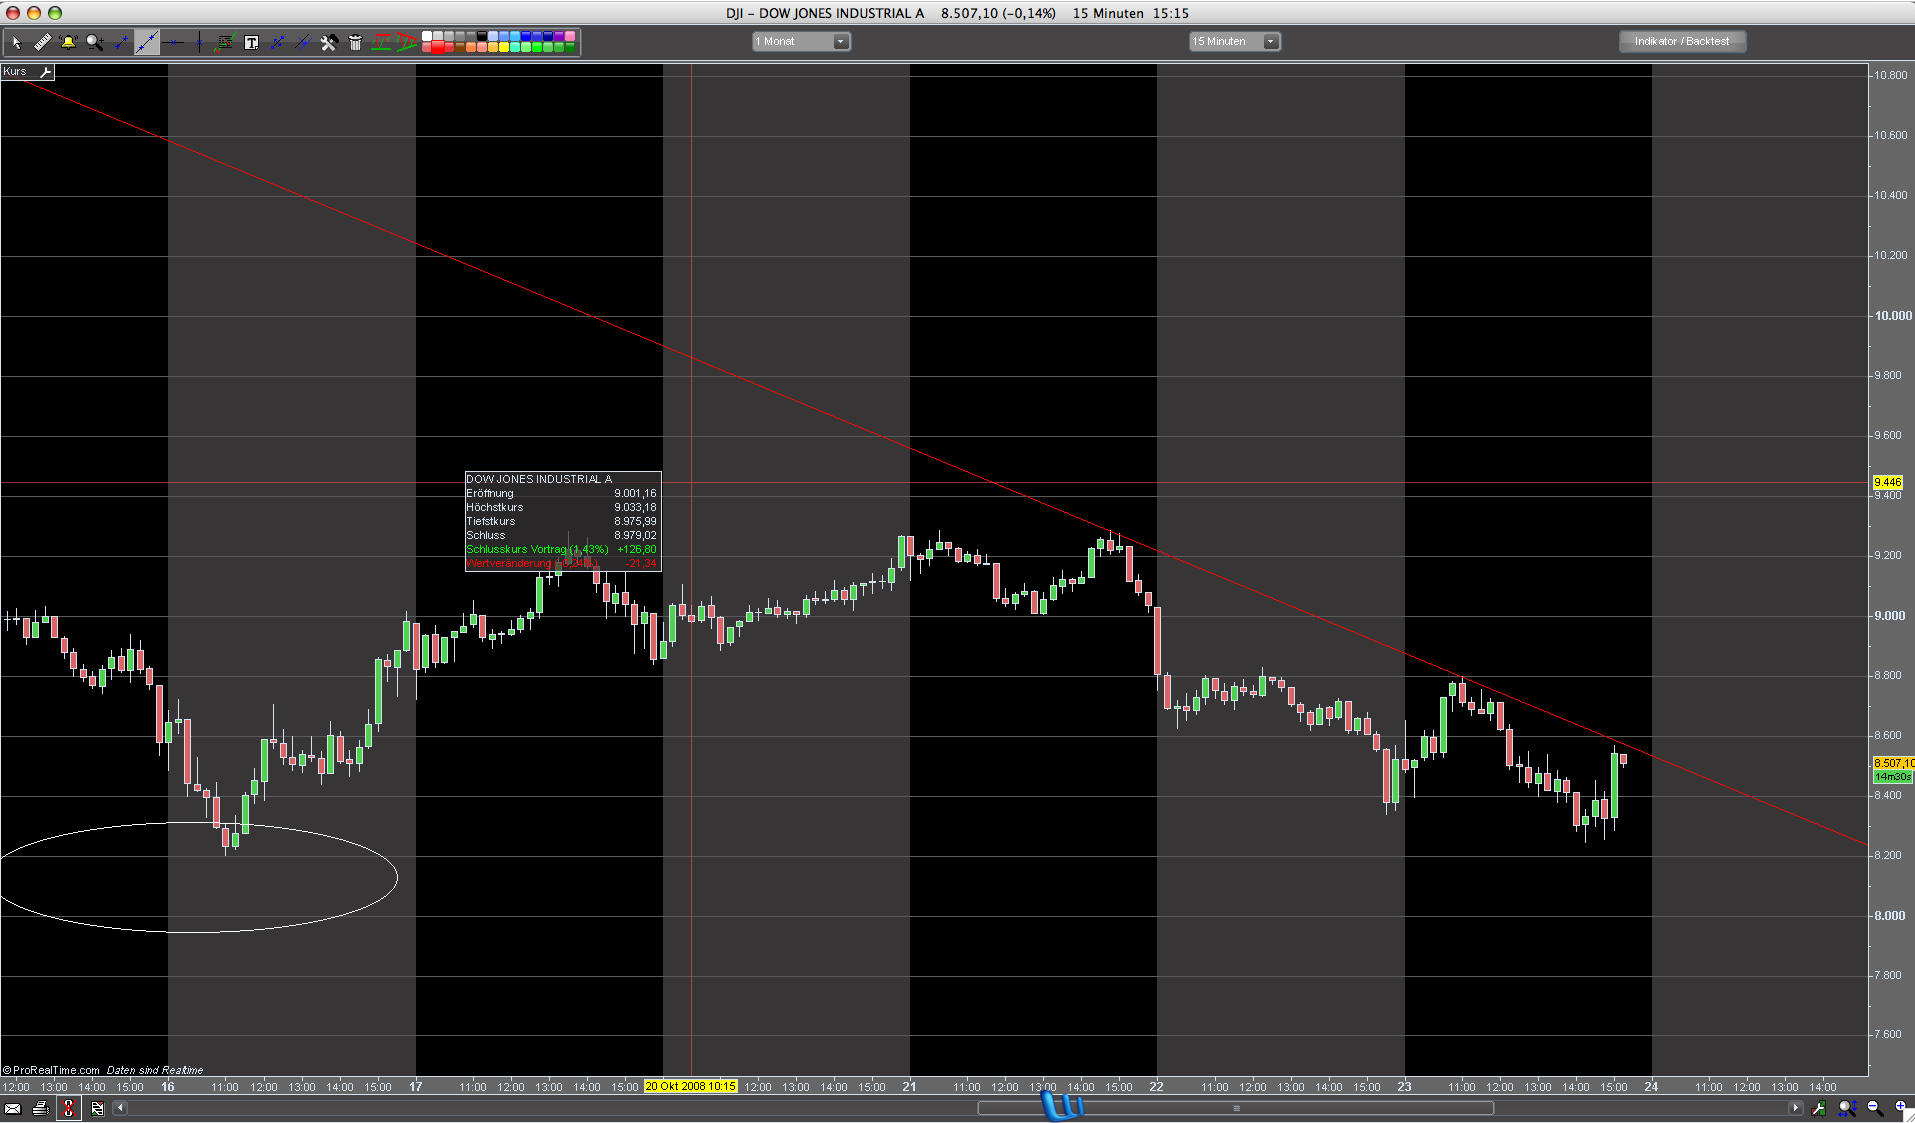The image size is (1915, 1123).
Task: Click the green countdown label 14m30s
Action: click(1893, 777)
